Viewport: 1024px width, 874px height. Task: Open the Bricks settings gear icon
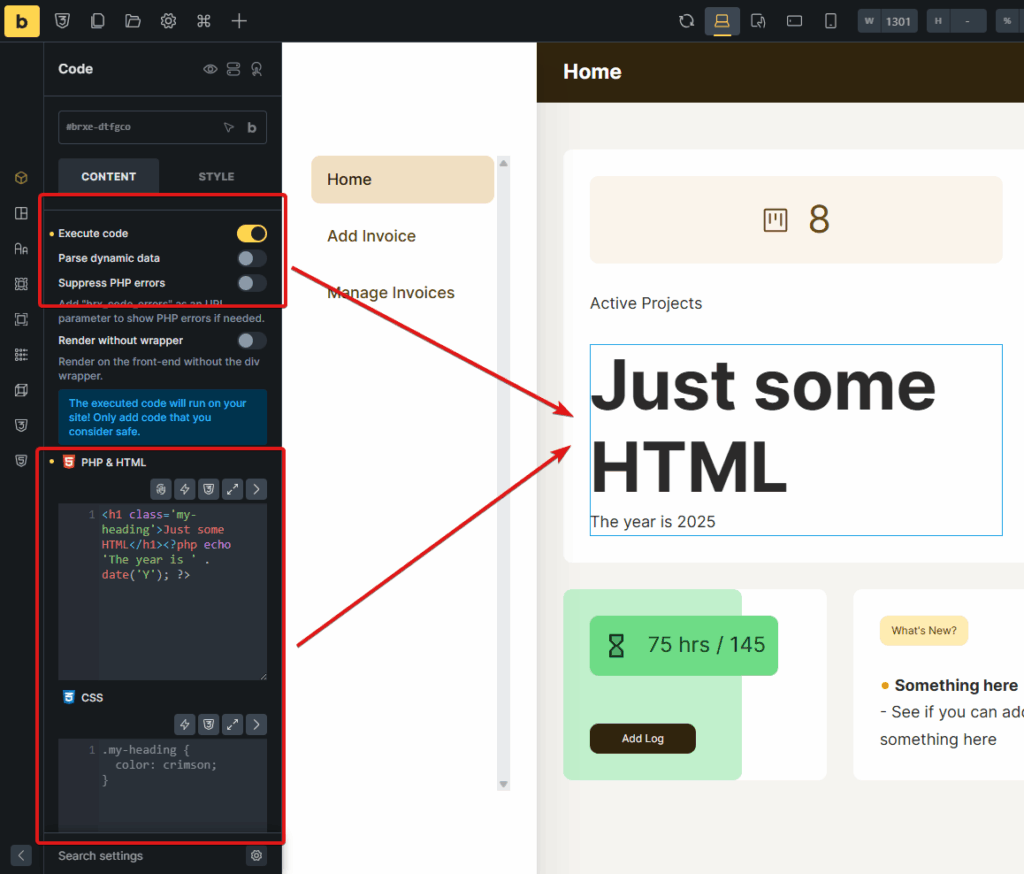point(167,20)
